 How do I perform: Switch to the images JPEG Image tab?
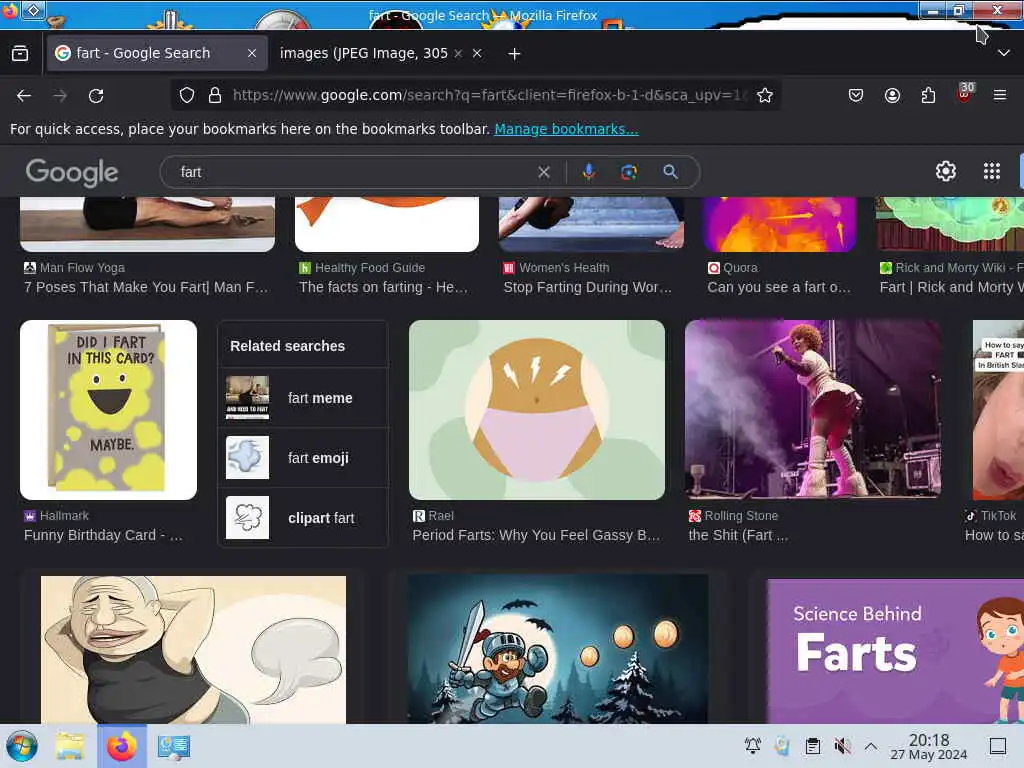[364, 54]
